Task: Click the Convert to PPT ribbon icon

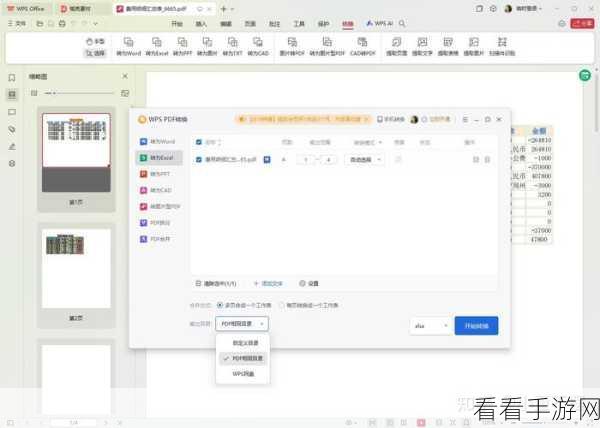Action: tap(183, 46)
